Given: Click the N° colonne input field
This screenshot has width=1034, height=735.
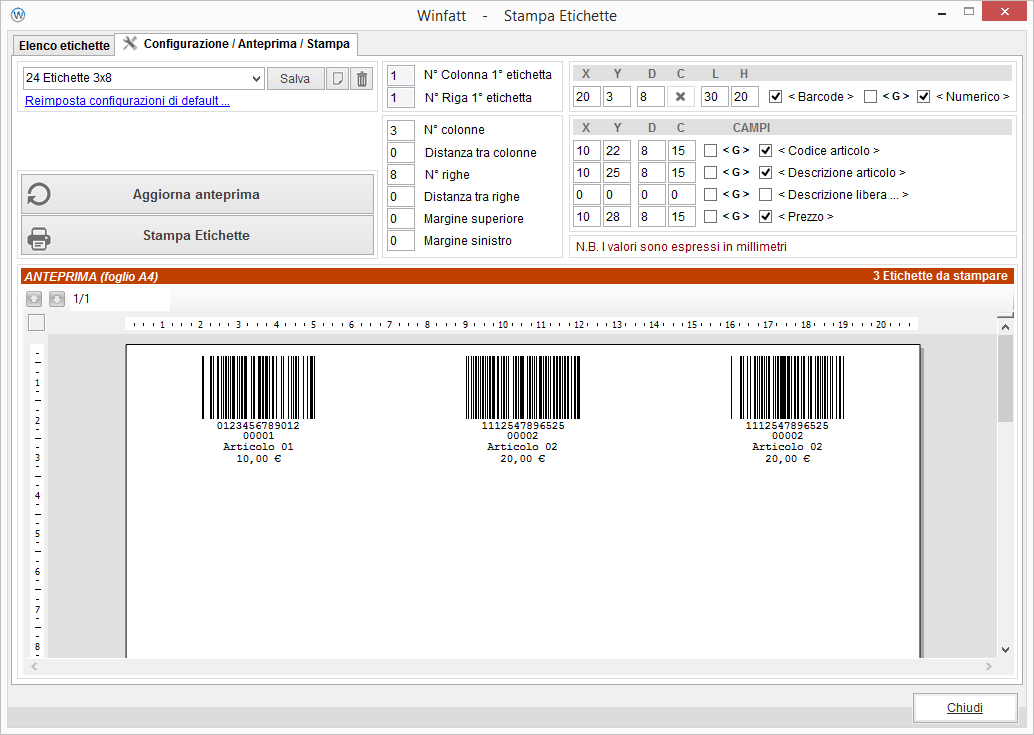Looking at the screenshot, I should (x=400, y=131).
